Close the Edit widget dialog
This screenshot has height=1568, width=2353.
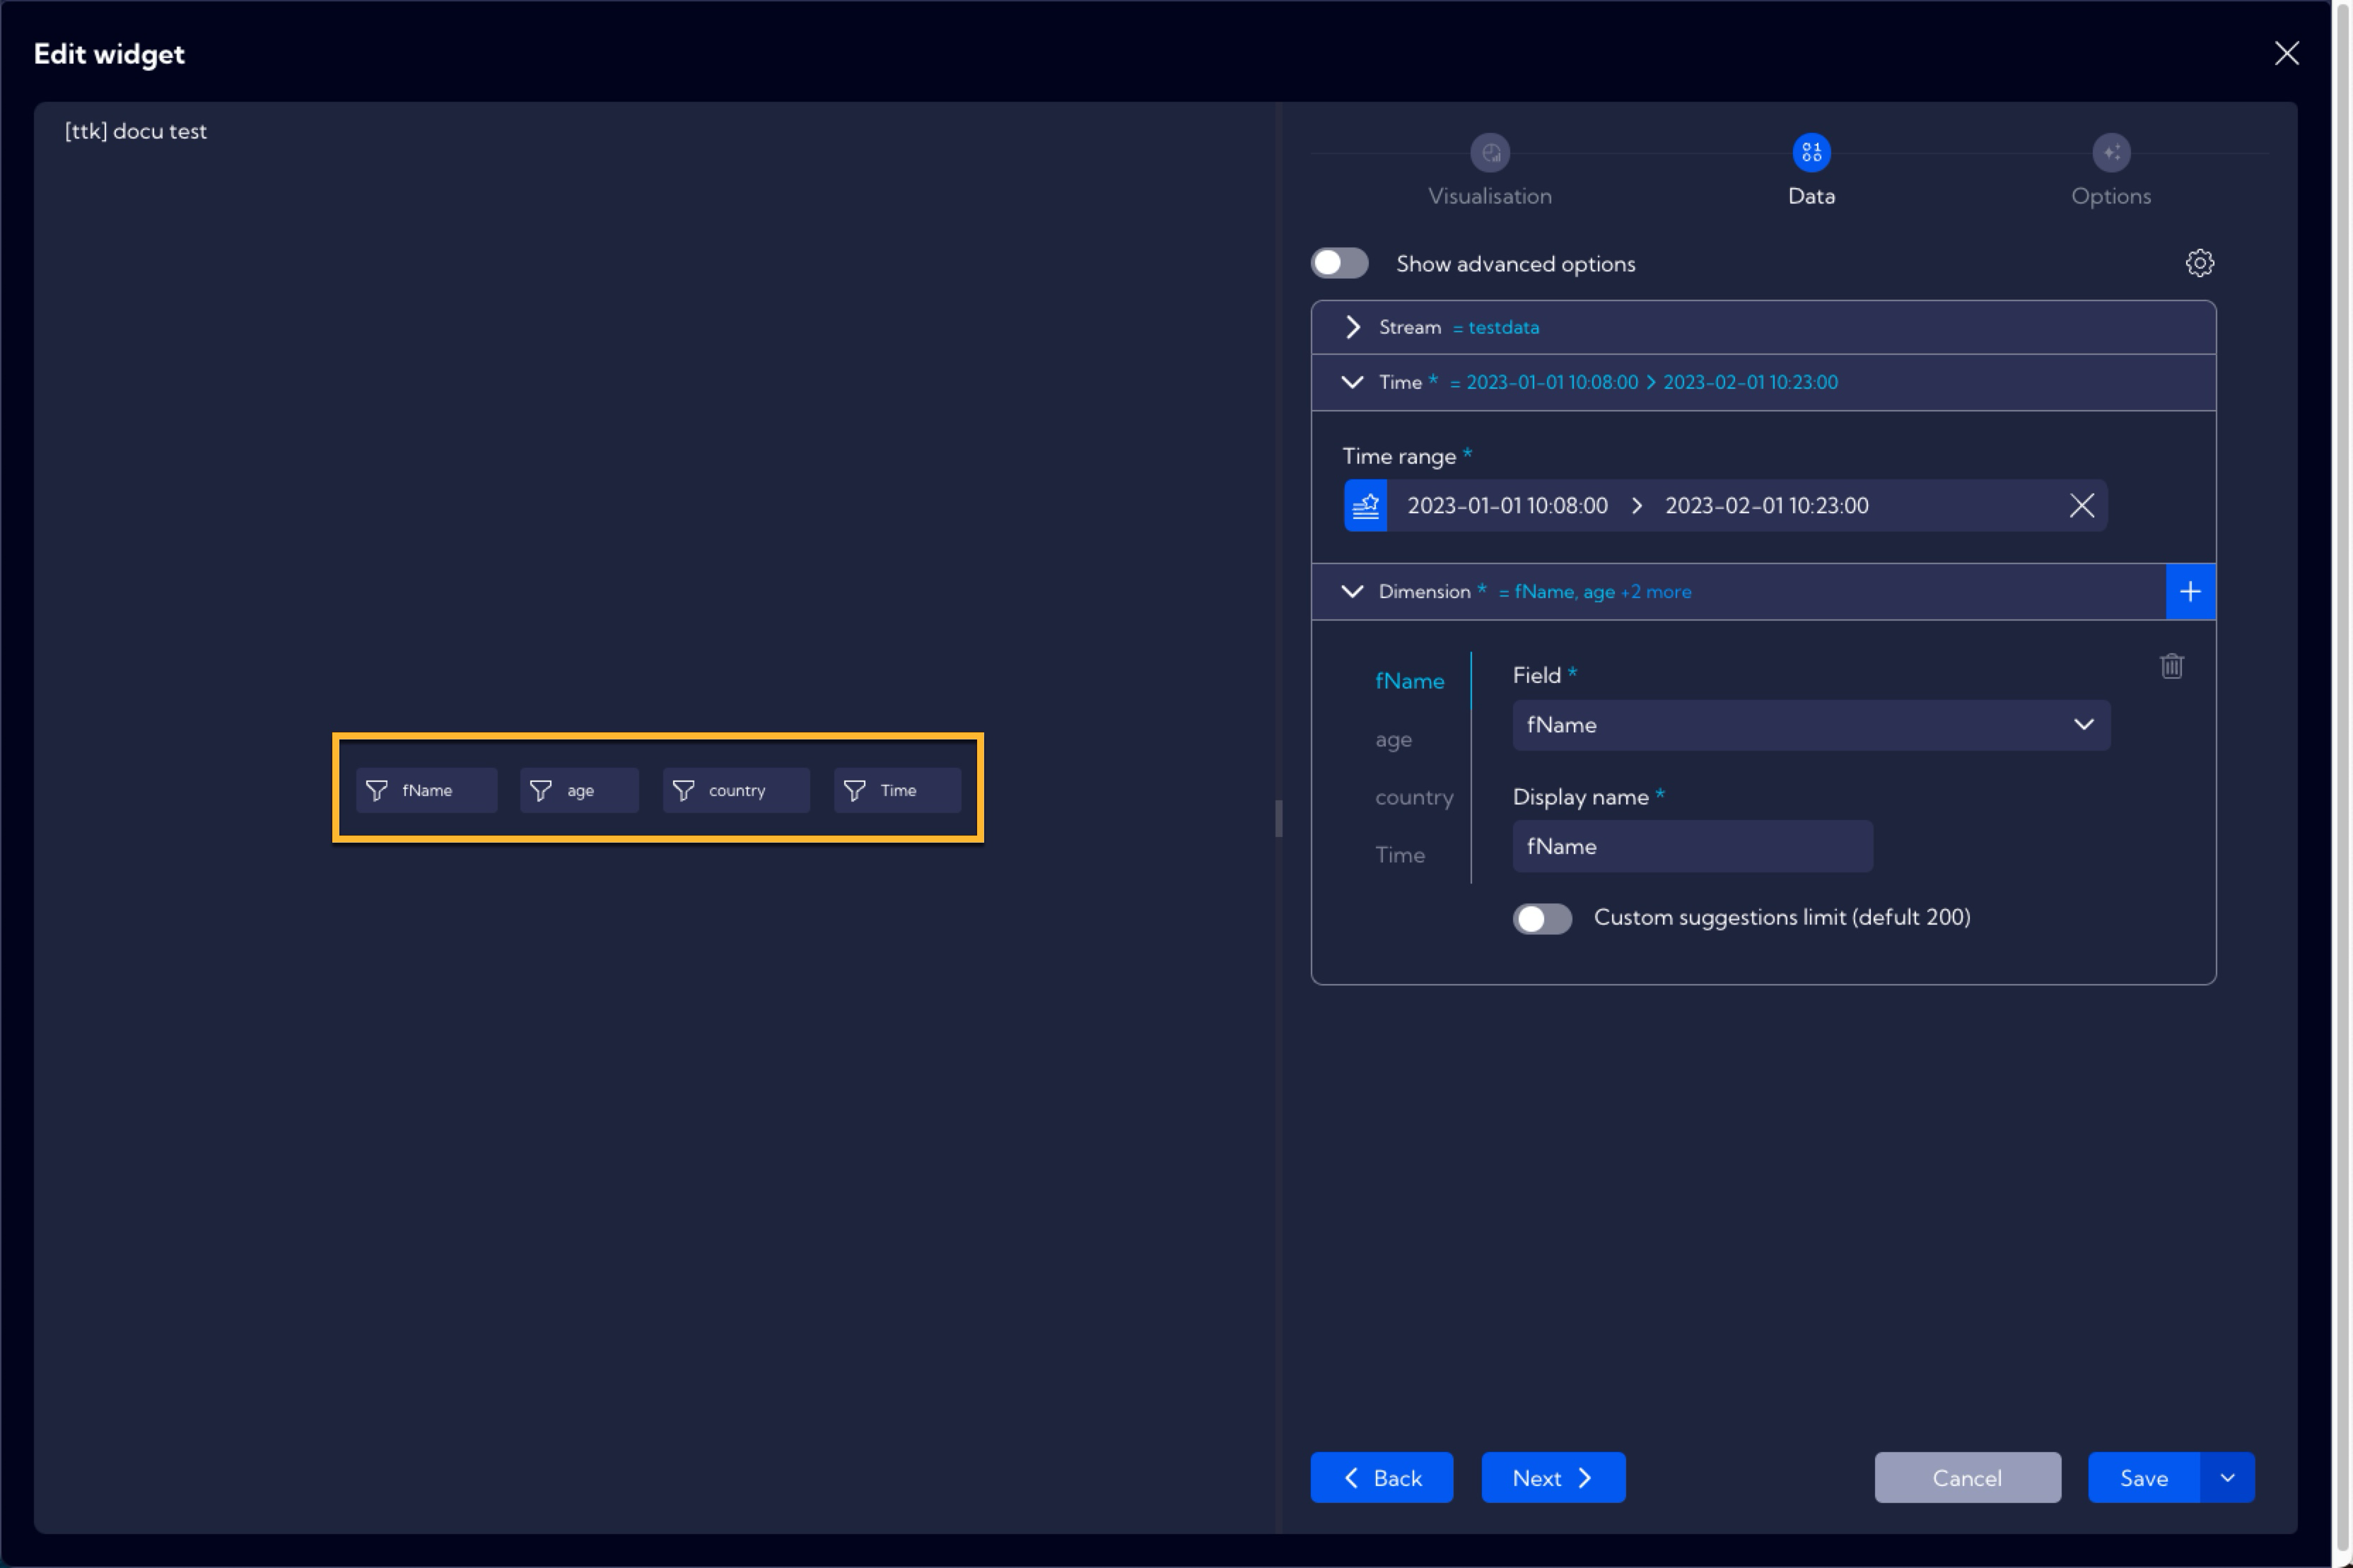[2286, 53]
